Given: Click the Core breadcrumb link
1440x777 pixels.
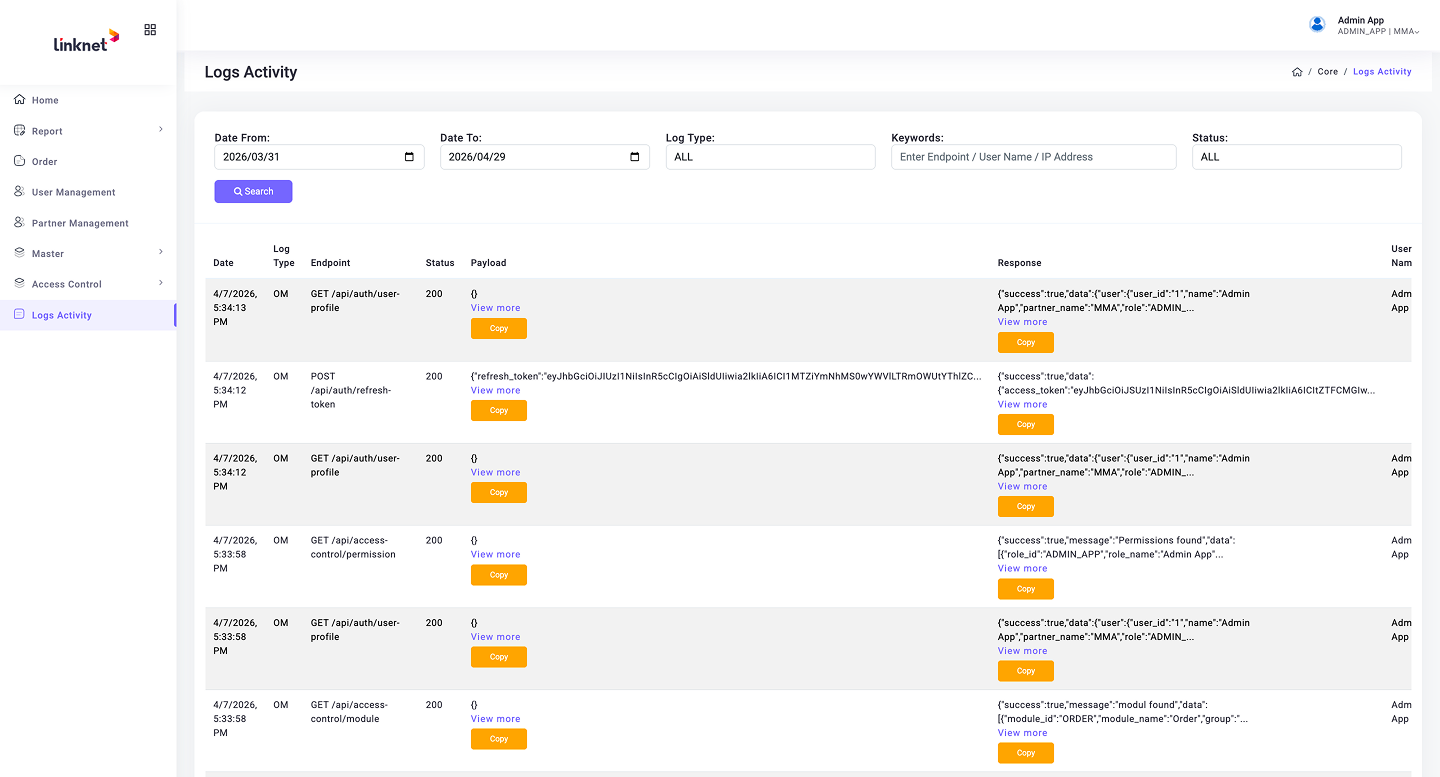Looking at the screenshot, I should pyautogui.click(x=1327, y=72).
